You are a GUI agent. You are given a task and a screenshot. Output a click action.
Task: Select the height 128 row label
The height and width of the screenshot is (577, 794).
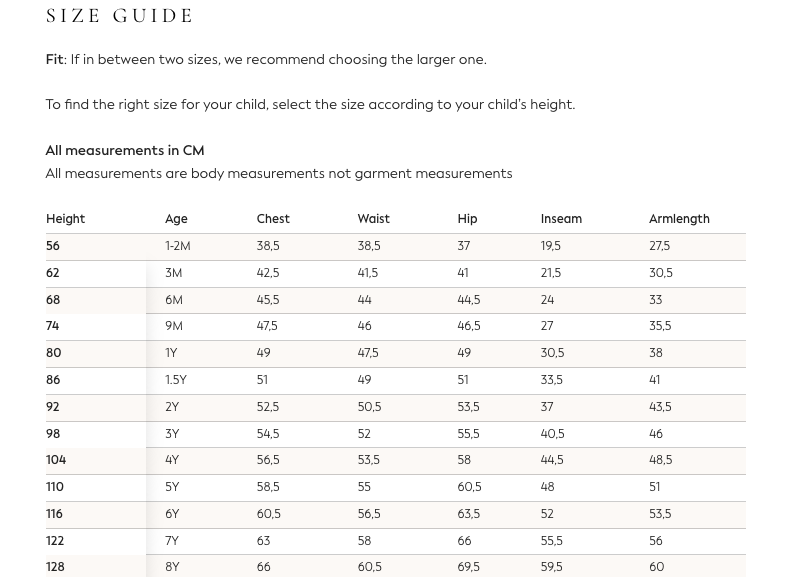55,567
